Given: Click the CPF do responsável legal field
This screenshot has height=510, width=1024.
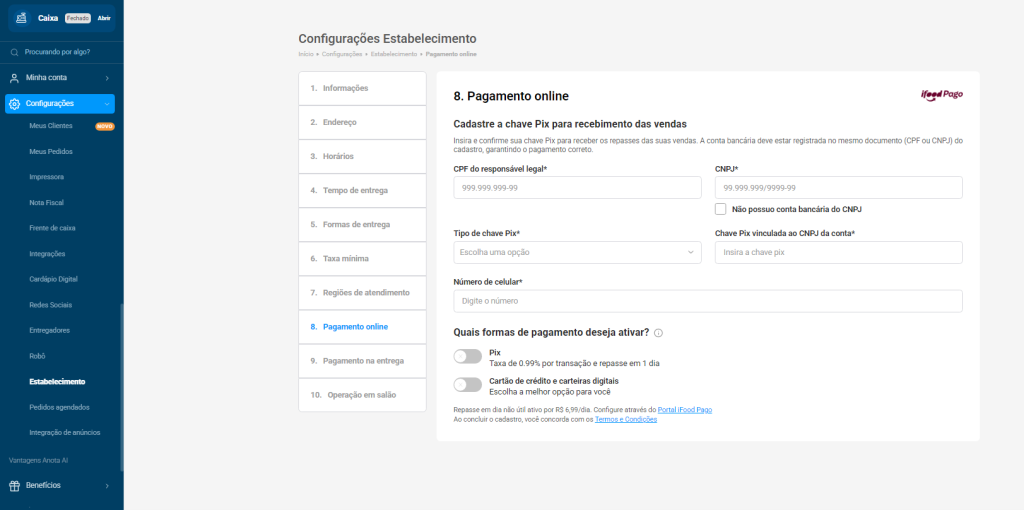Looking at the screenshot, I should (x=577, y=188).
